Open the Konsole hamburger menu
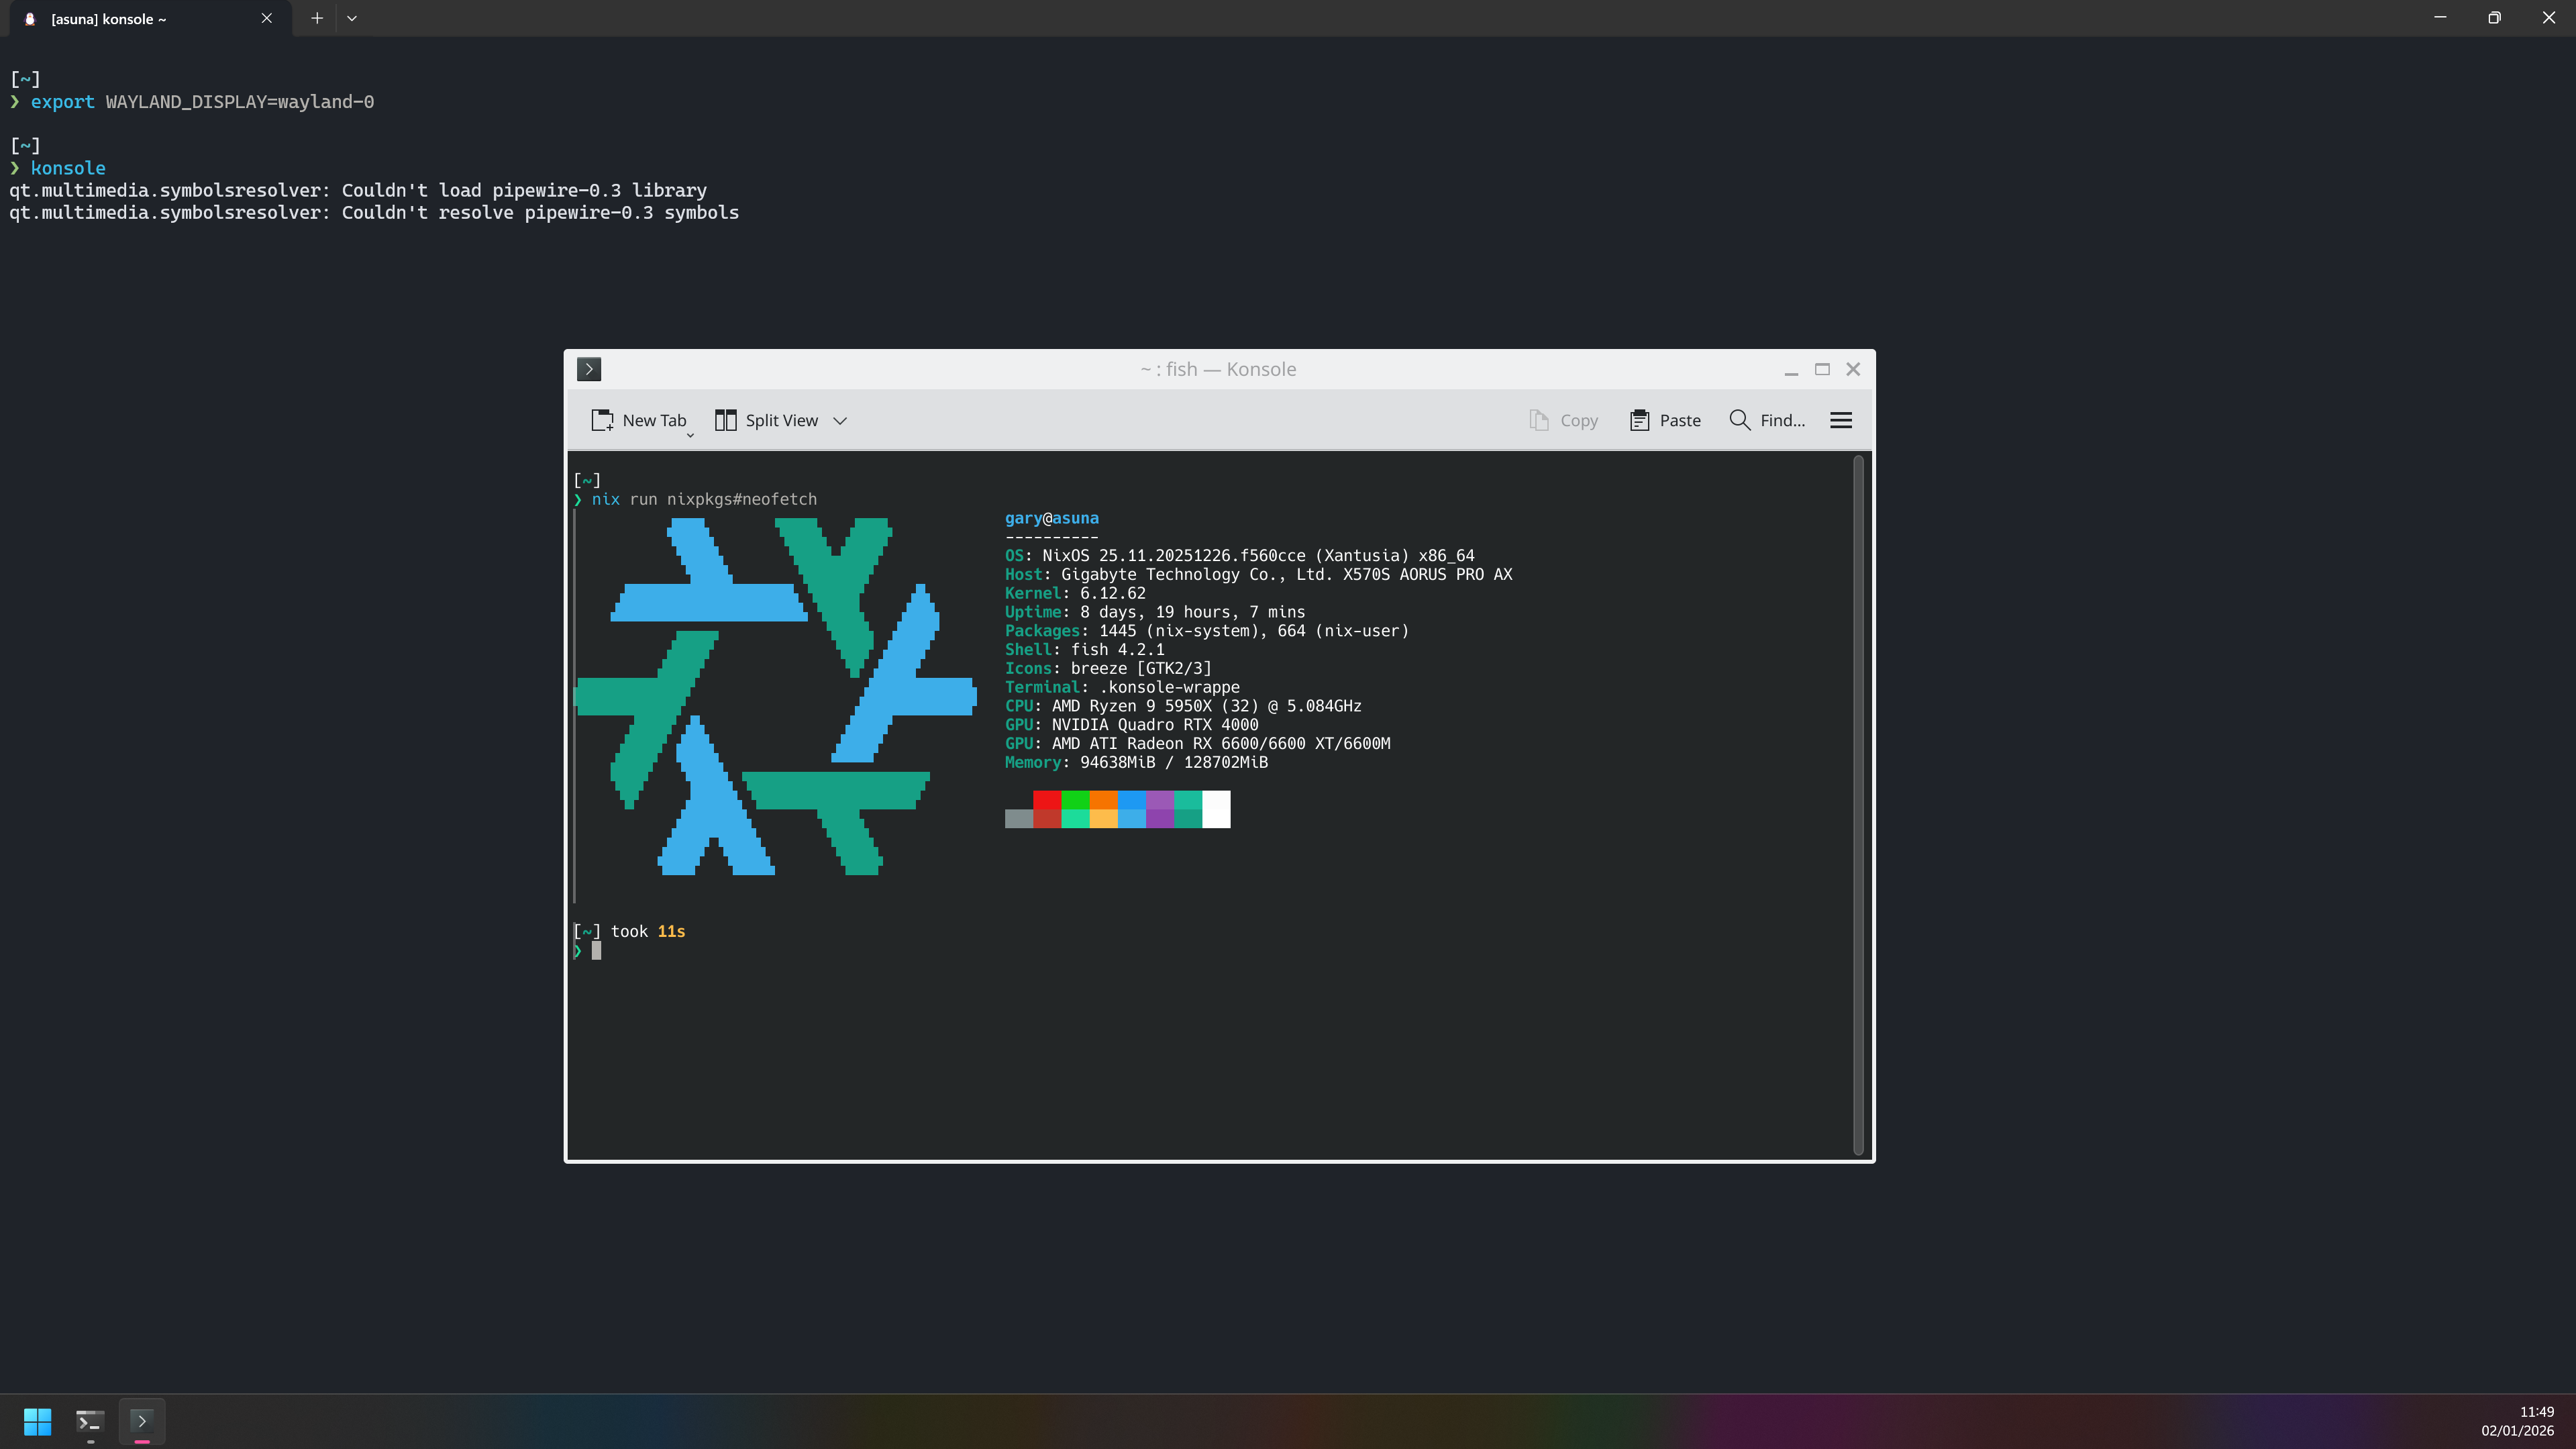2576x1449 pixels. point(1841,420)
